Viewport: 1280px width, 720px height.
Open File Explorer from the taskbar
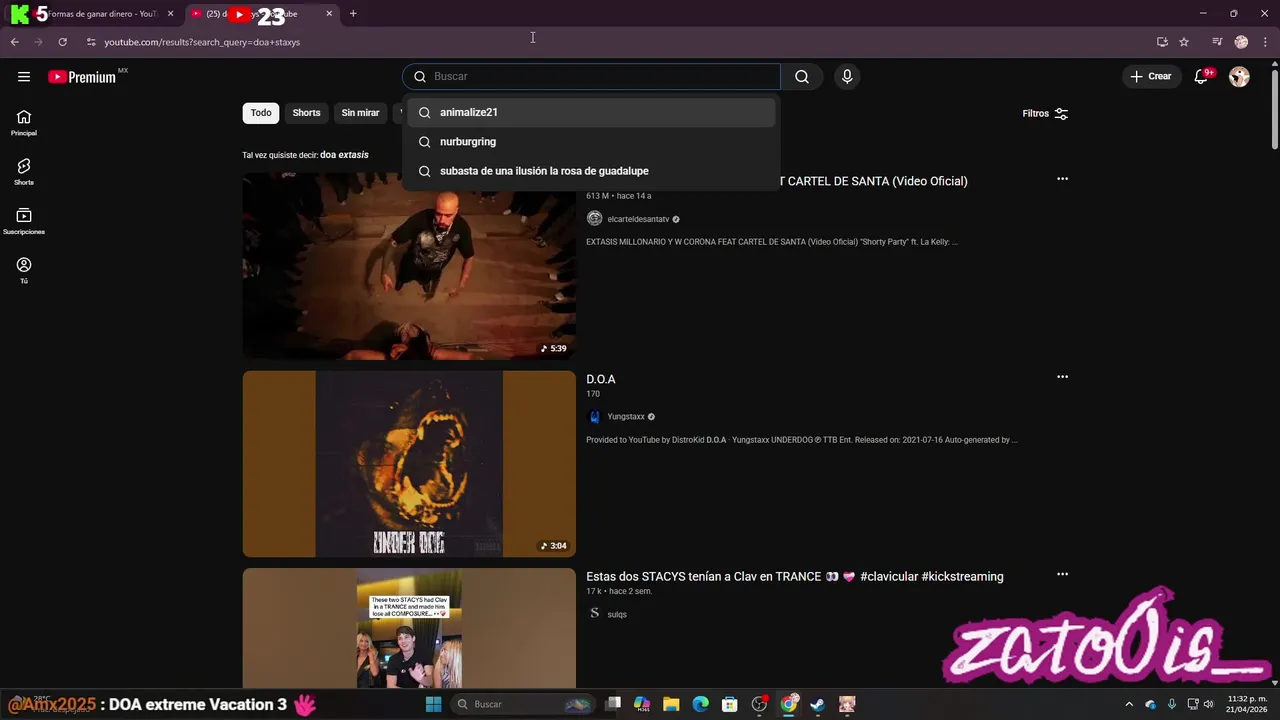[671, 704]
